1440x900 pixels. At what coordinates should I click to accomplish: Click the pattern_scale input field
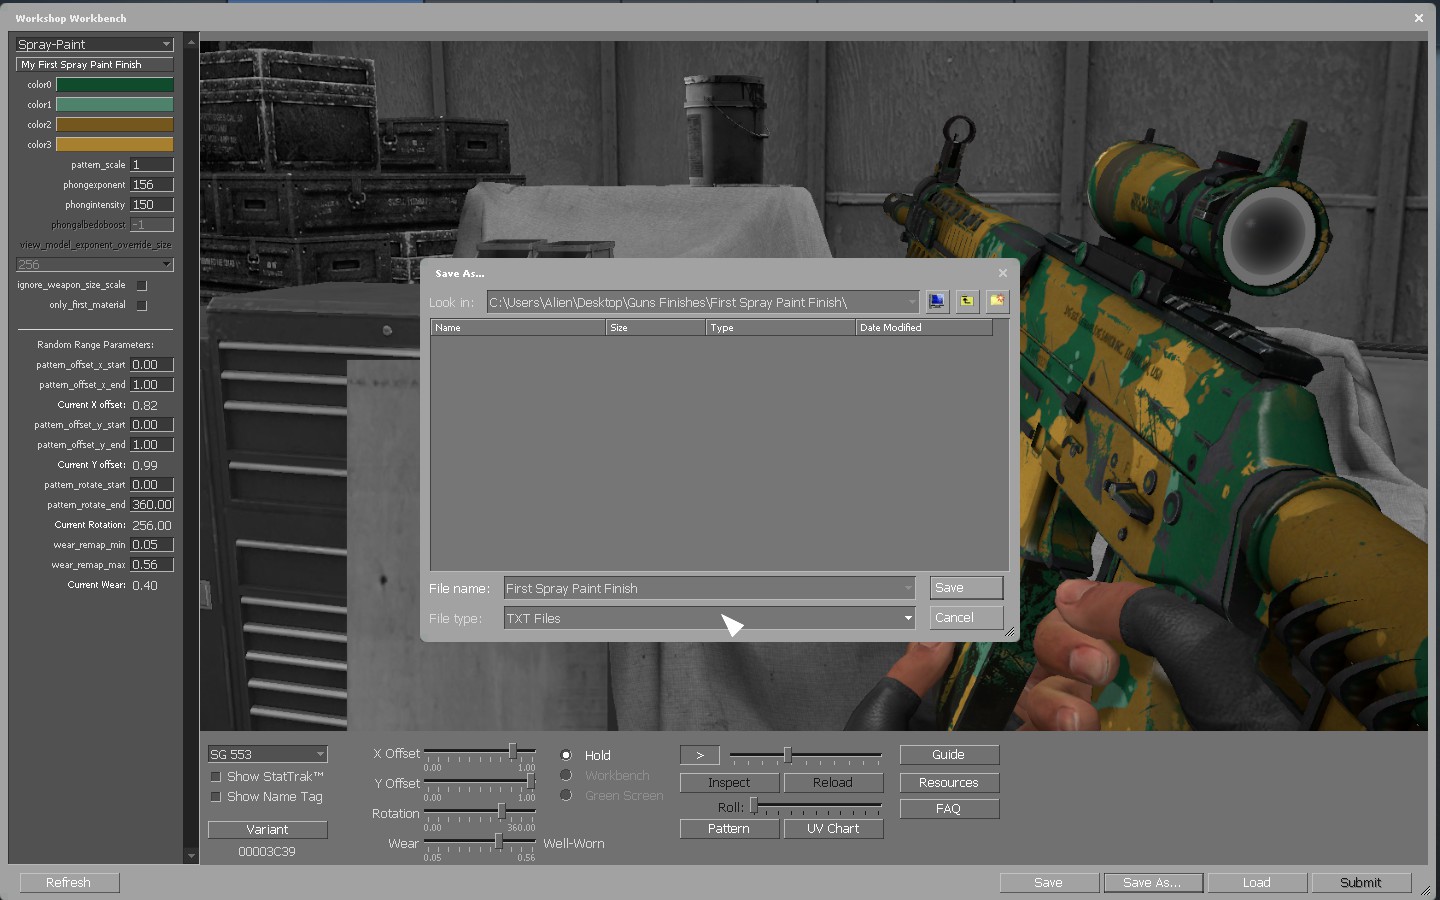(x=152, y=165)
